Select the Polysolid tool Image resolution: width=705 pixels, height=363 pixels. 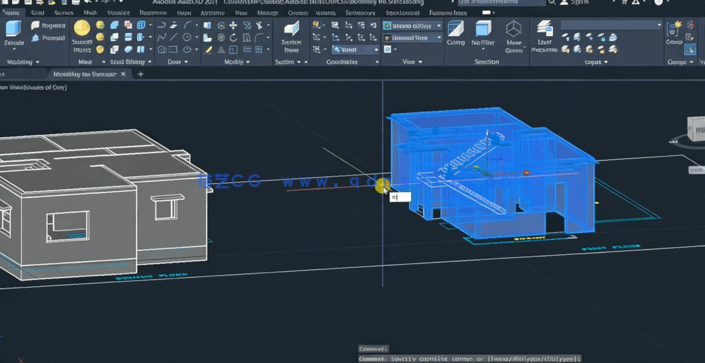[47, 26]
